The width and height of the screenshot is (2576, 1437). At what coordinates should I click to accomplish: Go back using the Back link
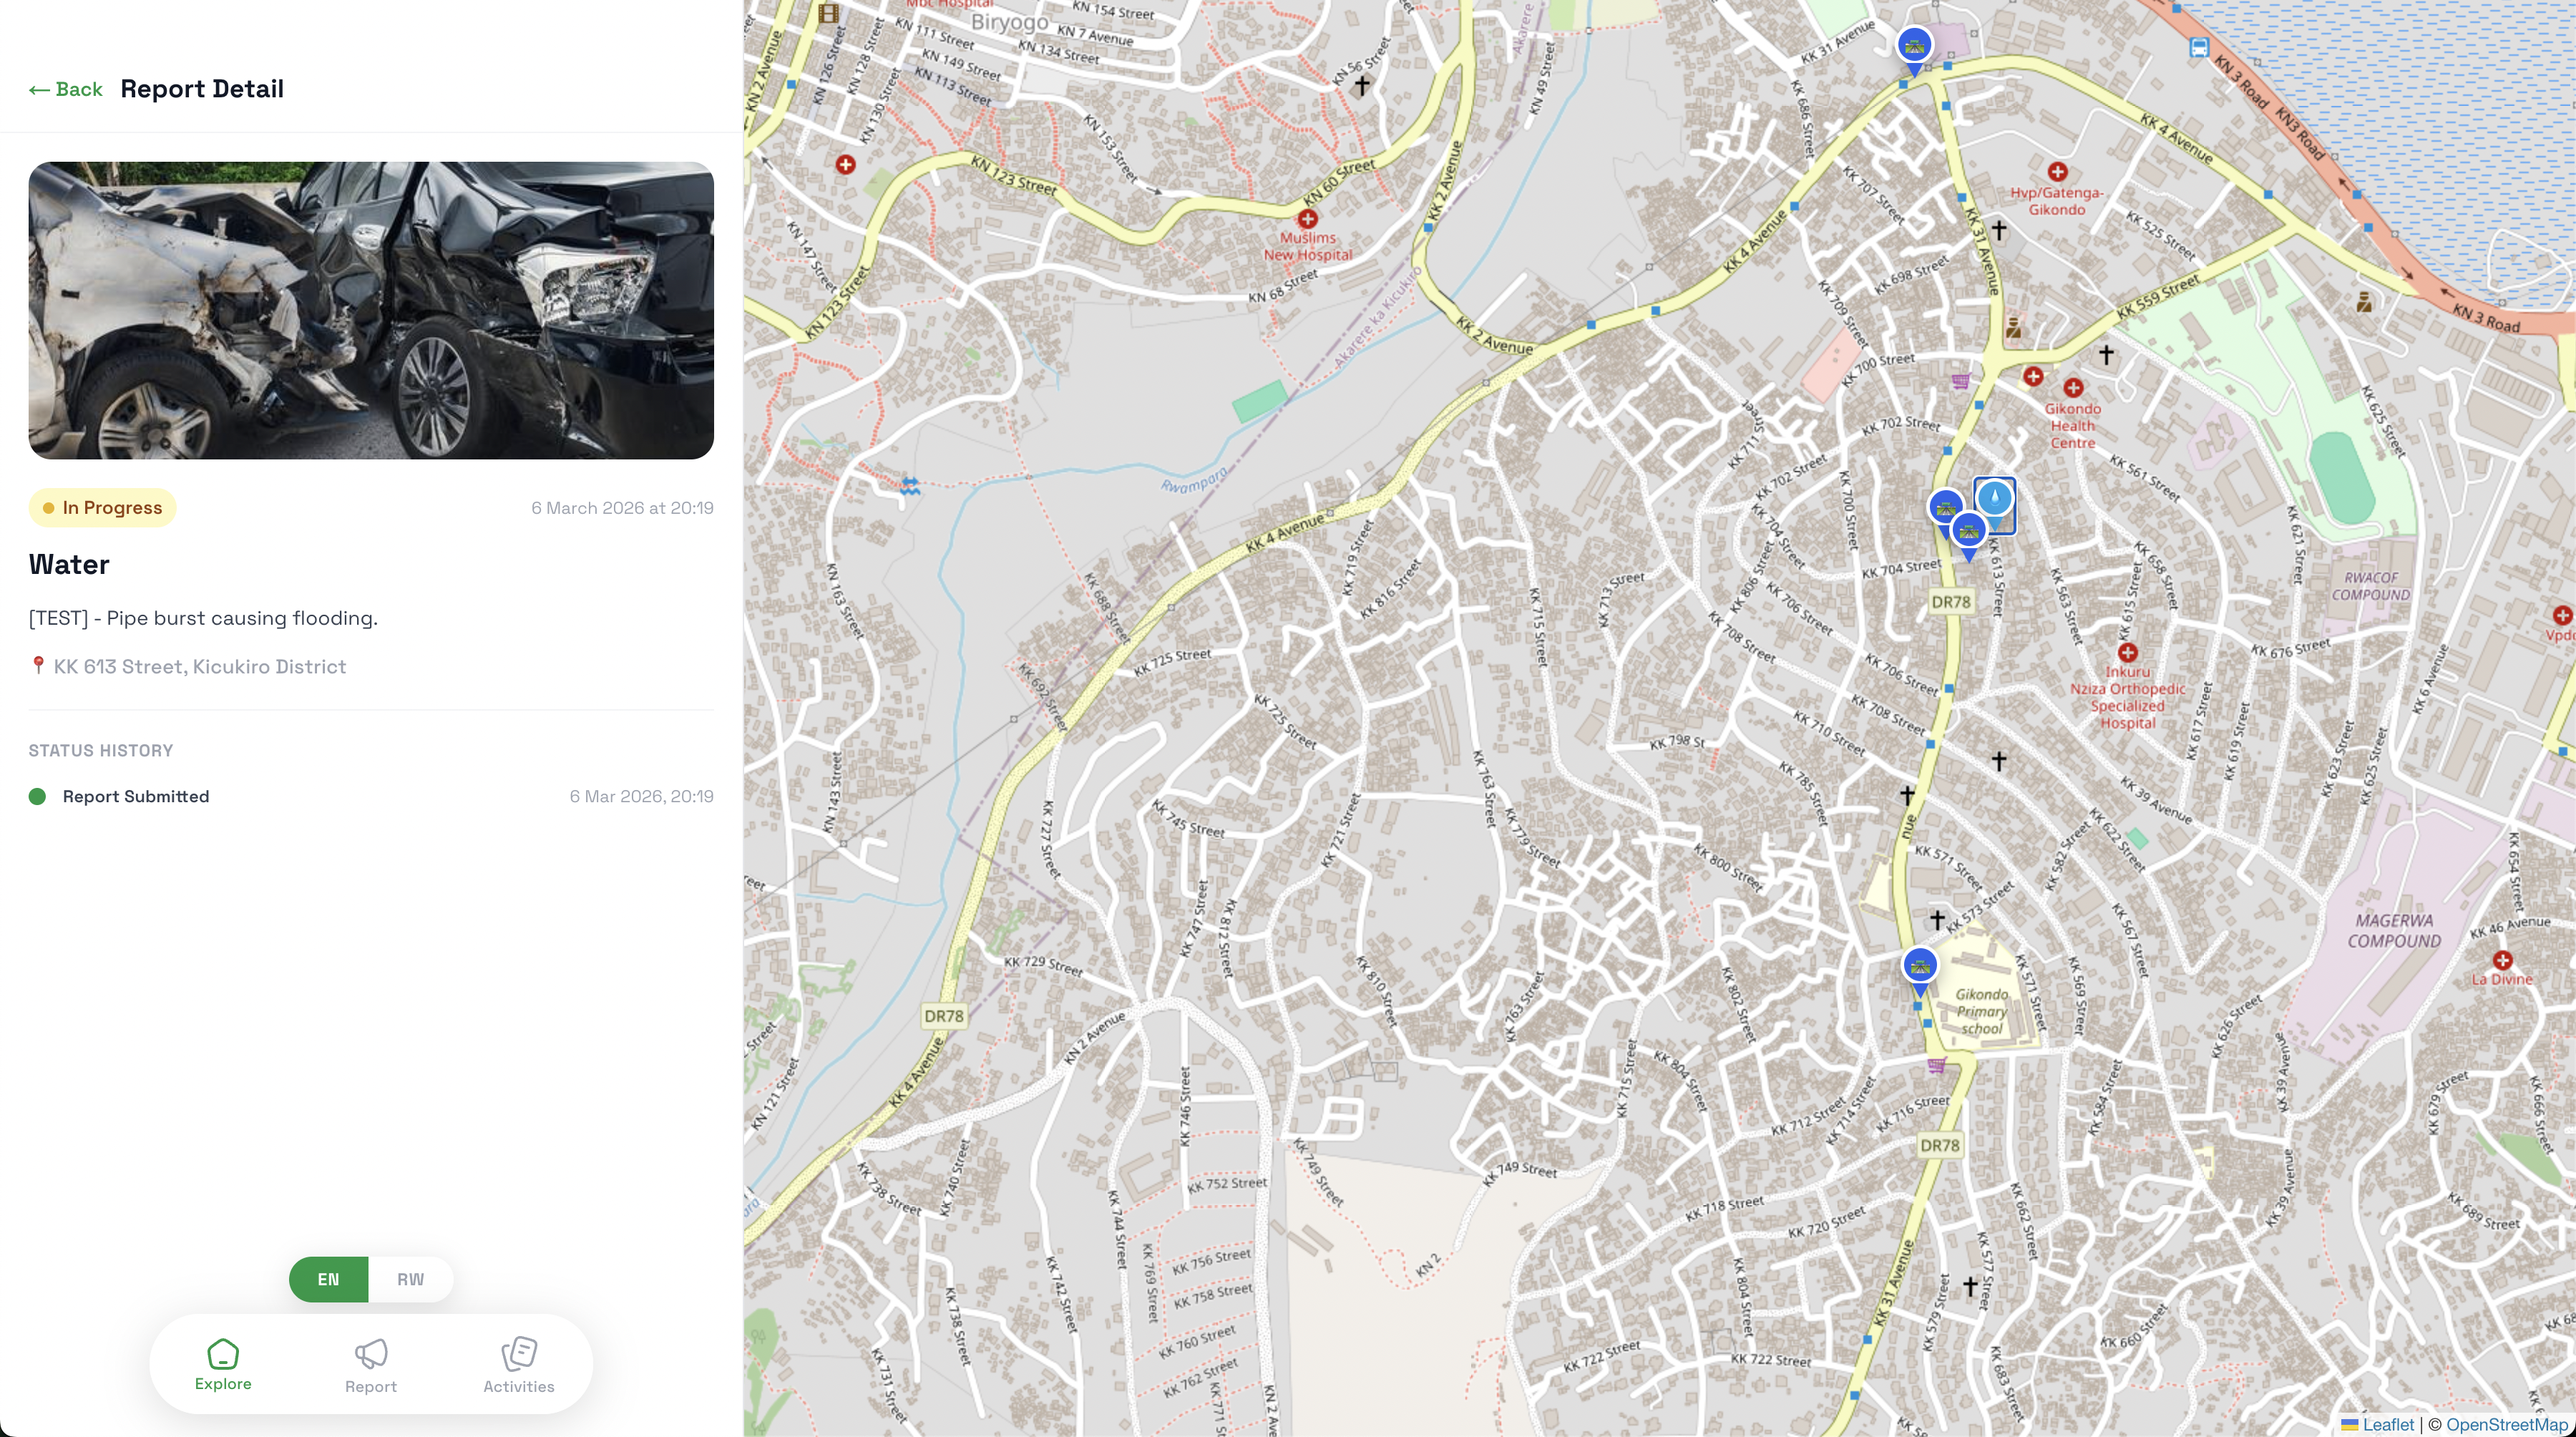coord(66,89)
